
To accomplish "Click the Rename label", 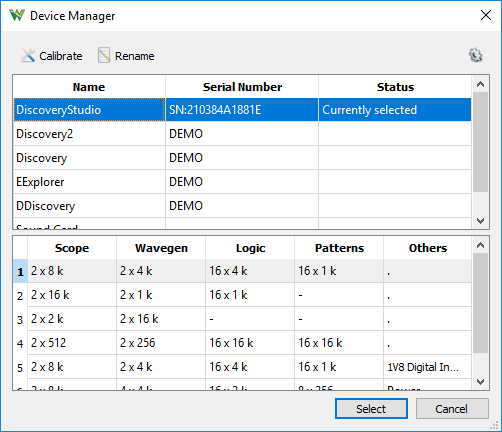I will pyautogui.click(x=135, y=56).
